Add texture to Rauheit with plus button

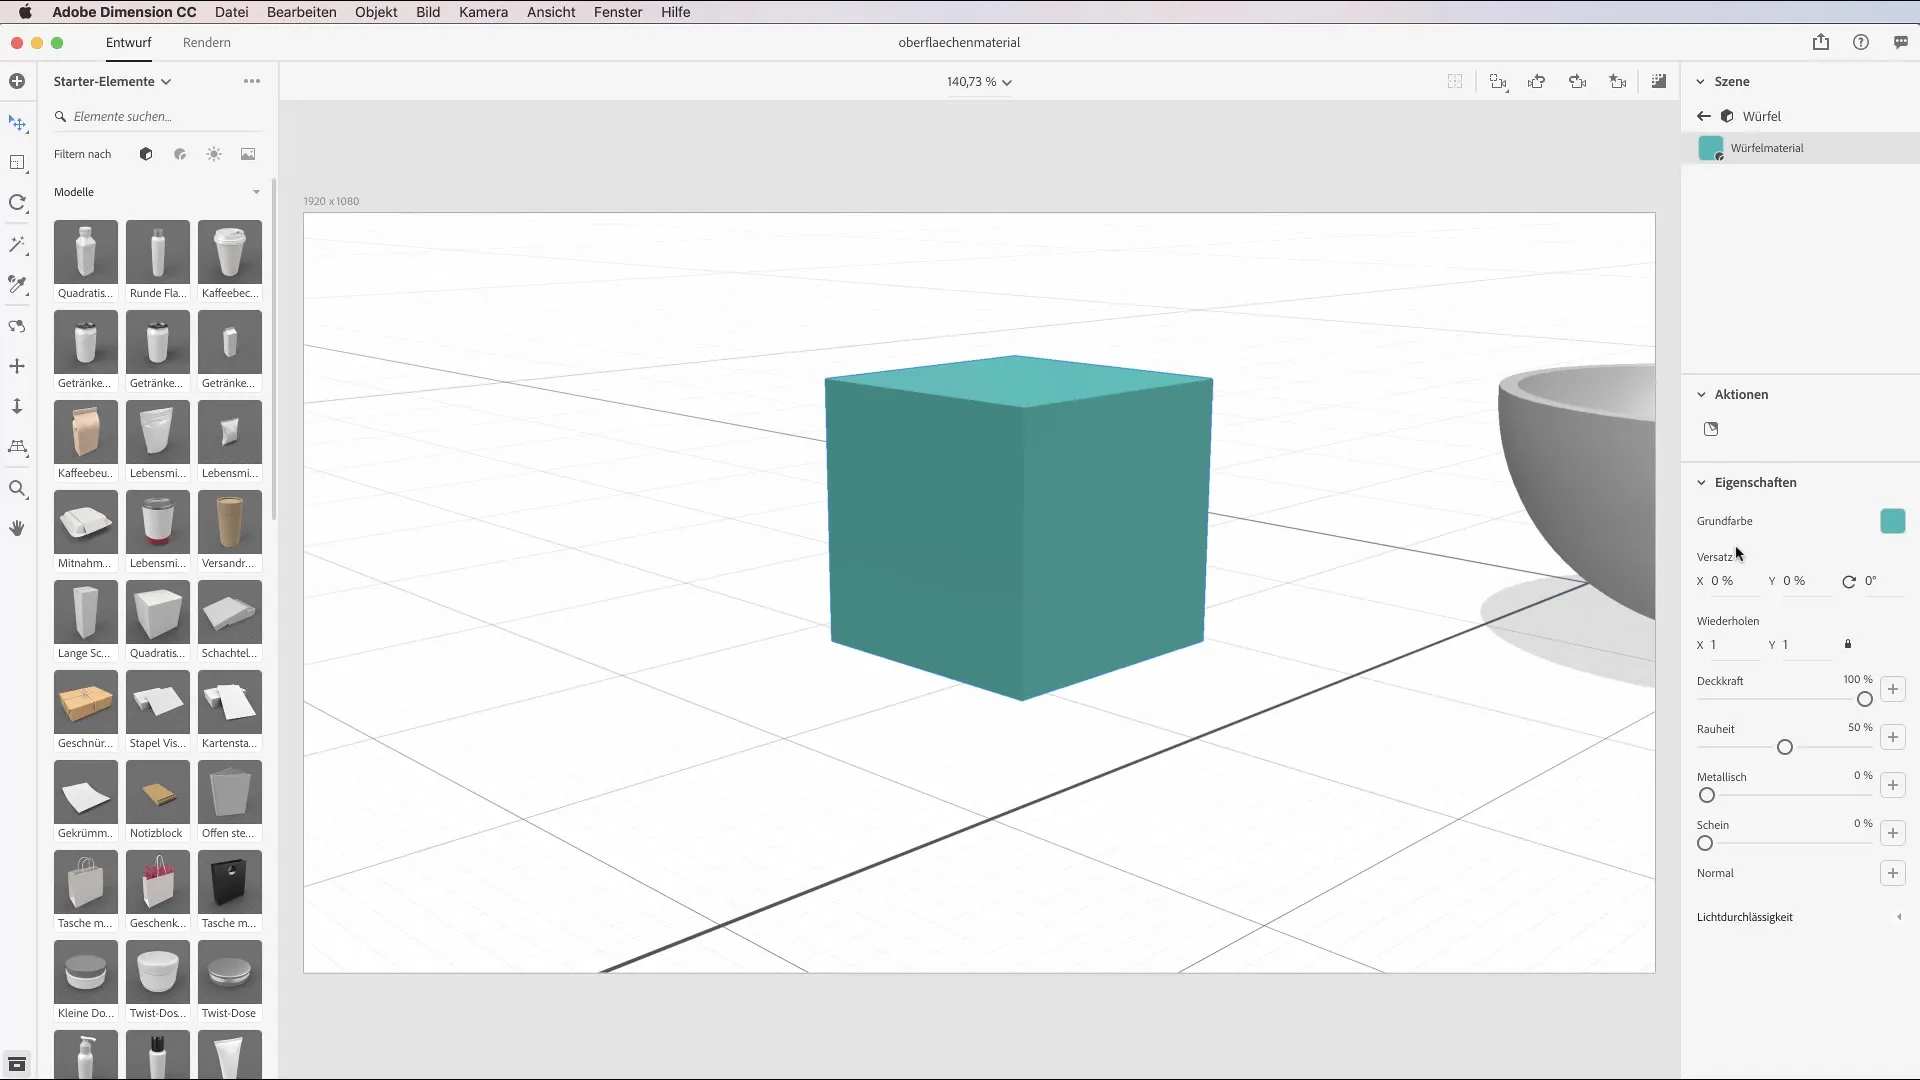pyautogui.click(x=1892, y=737)
